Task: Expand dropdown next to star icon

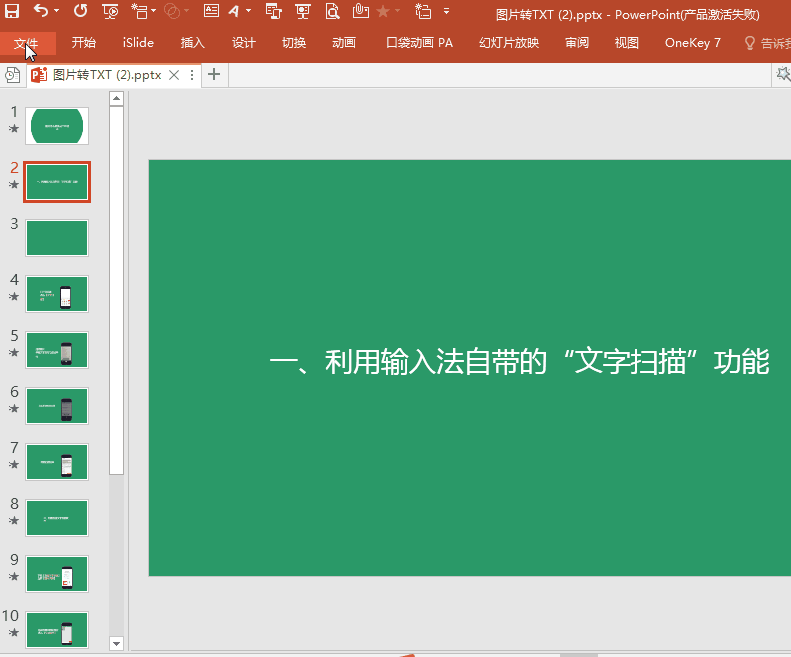Action: point(398,11)
